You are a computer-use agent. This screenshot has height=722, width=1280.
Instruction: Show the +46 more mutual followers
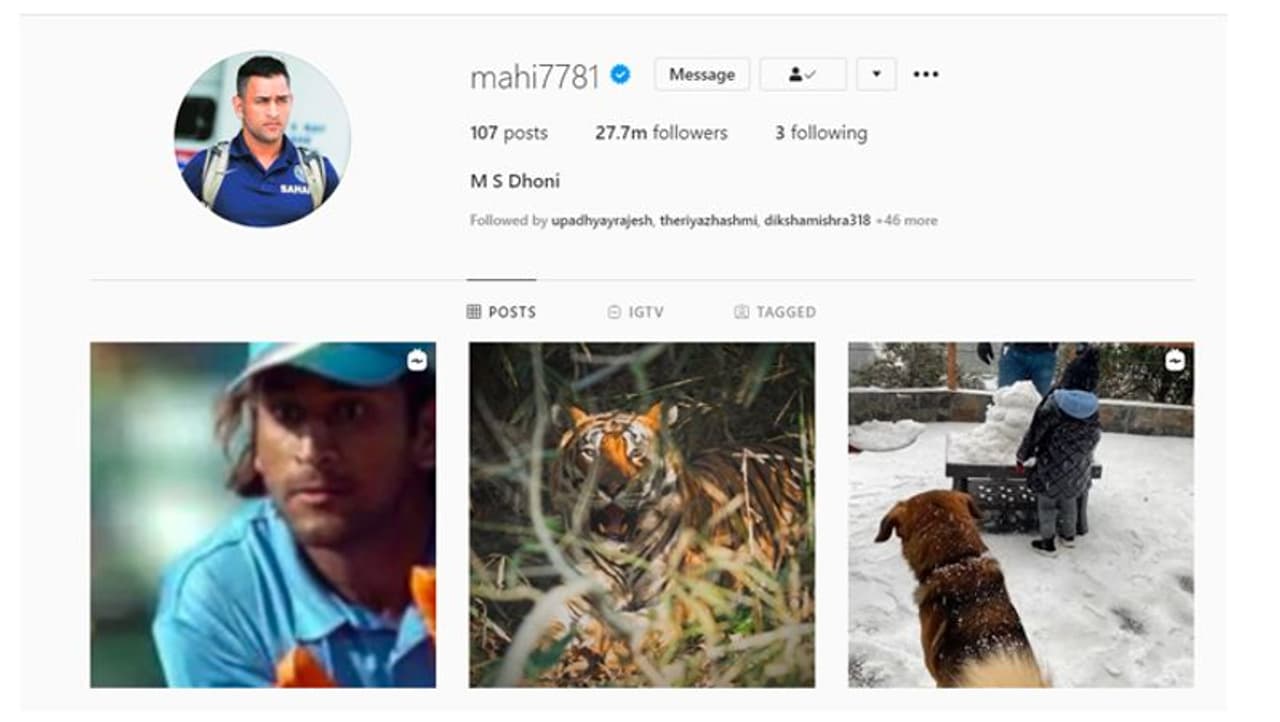[906, 221]
